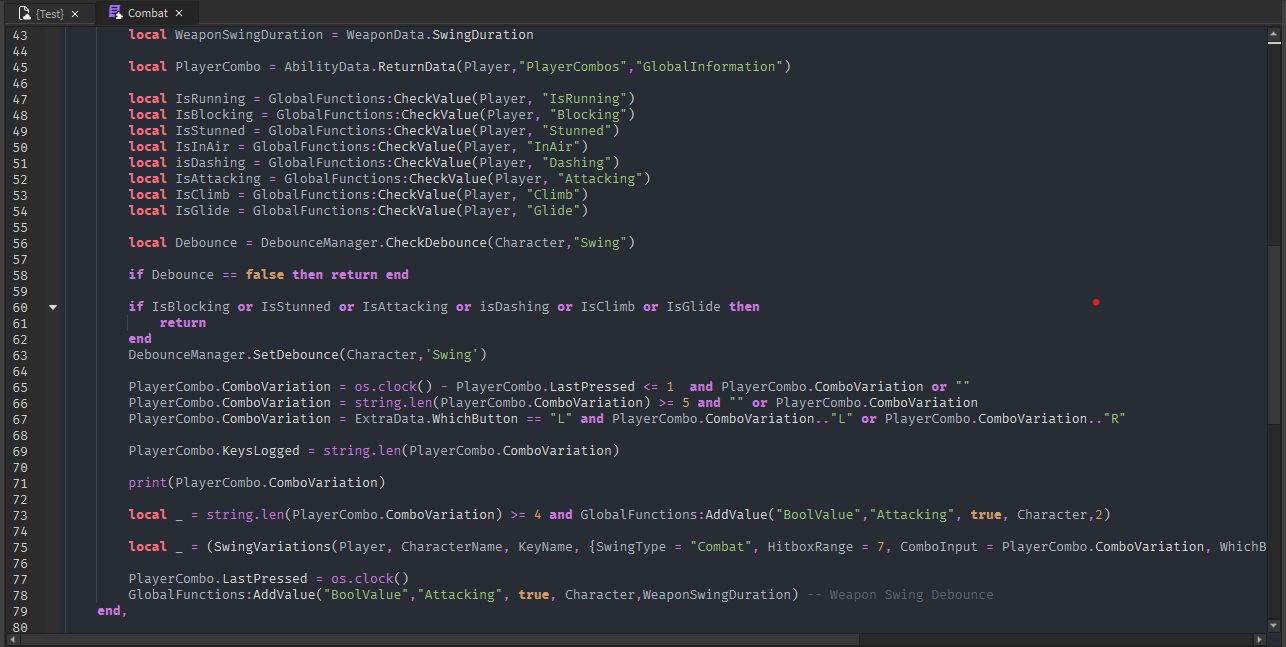Click line number 71 in the gutter
This screenshot has width=1286, height=647.
click(19, 483)
